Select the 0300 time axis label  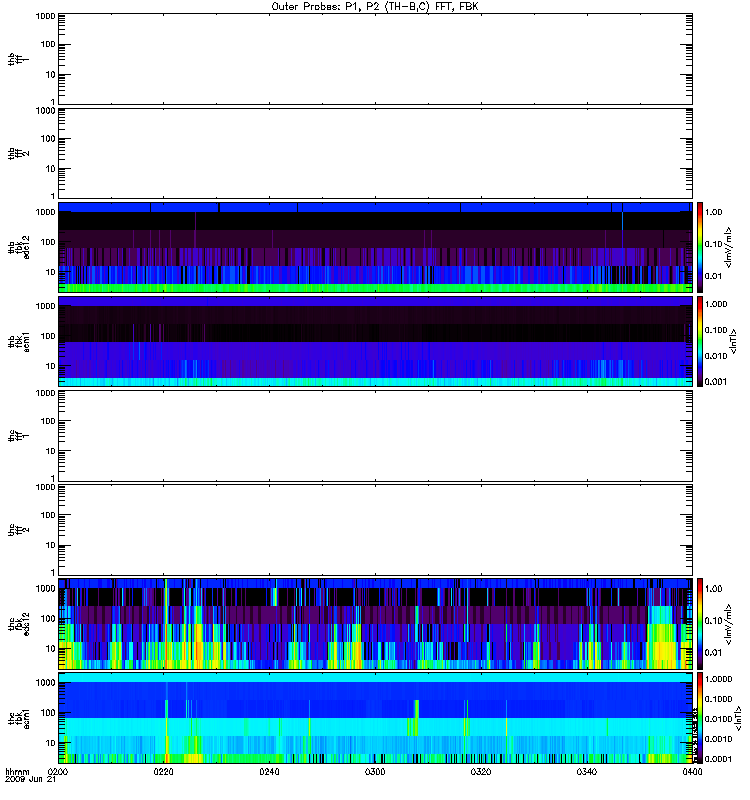click(376, 772)
